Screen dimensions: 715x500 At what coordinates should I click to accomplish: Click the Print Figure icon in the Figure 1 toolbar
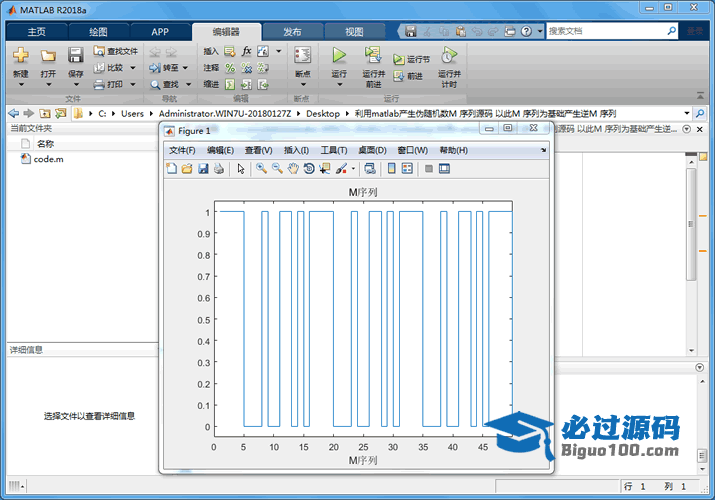(219, 169)
